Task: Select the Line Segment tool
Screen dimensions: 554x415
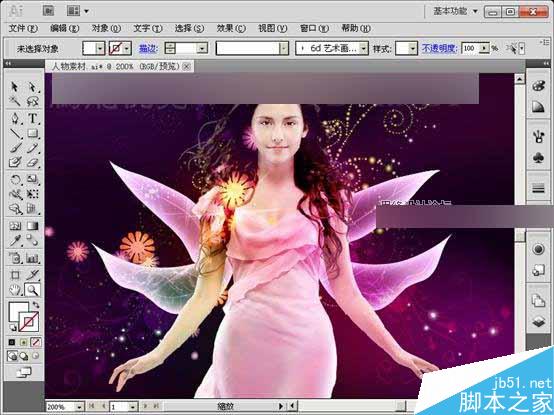Action: point(15,134)
